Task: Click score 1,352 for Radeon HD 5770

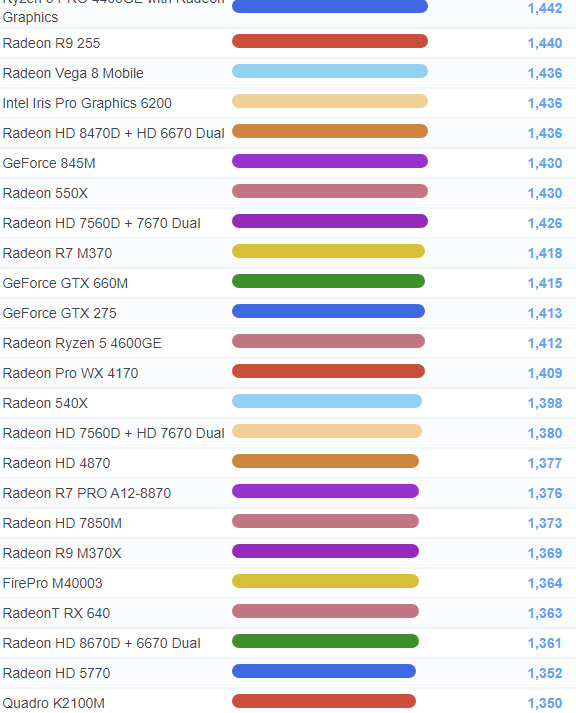Action: [545, 673]
